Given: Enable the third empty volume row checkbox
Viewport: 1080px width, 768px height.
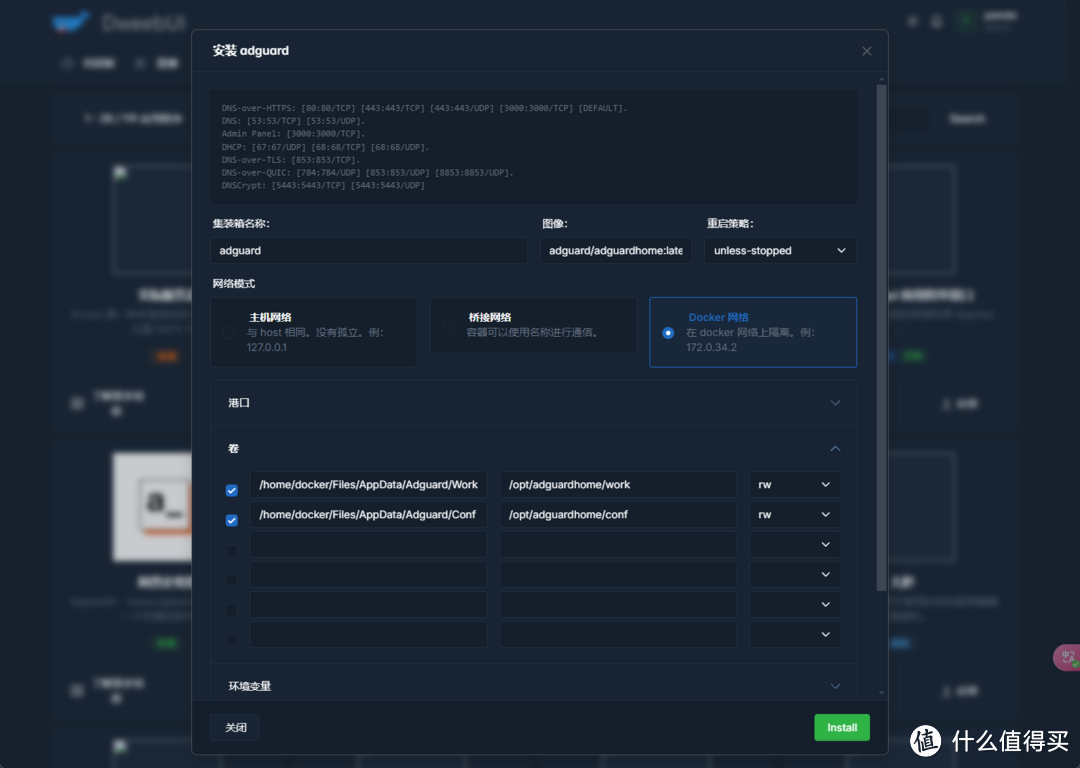Looking at the screenshot, I should coord(232,550).
